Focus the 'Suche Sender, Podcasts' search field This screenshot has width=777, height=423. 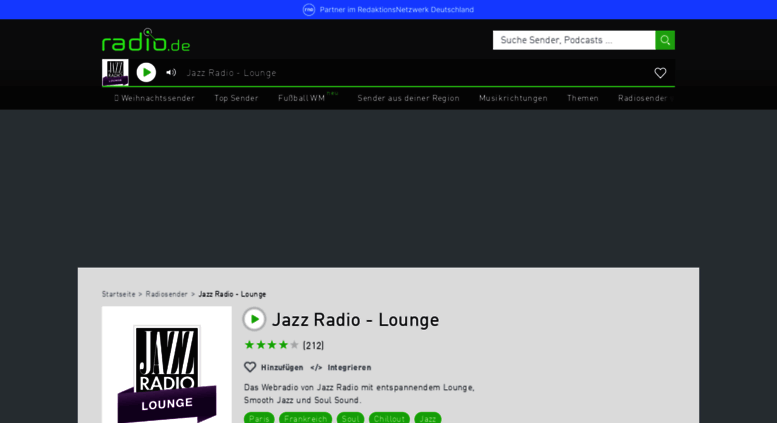(x=574, y=40)
